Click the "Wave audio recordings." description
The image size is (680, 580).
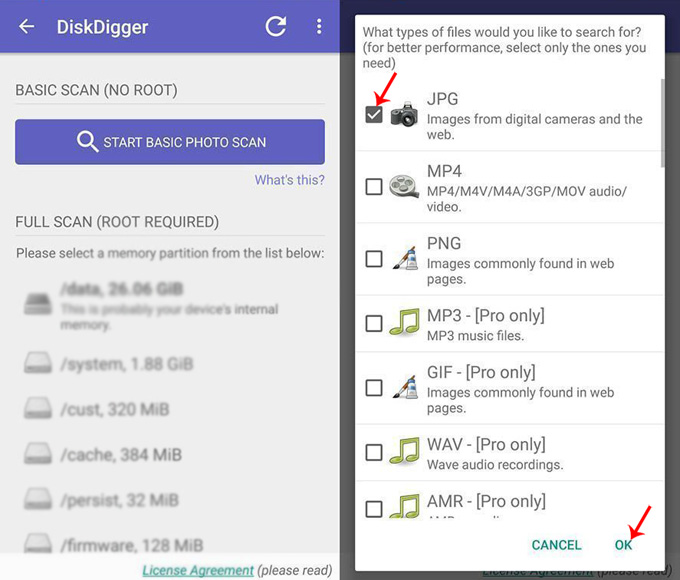495,465
